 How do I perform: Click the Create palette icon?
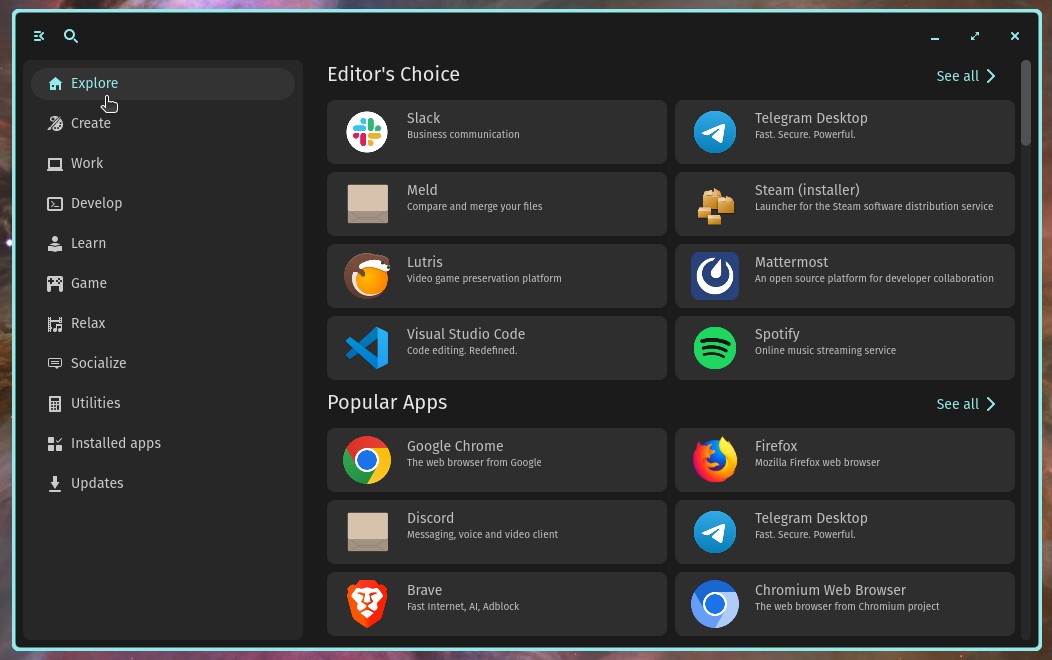click(55, 123)
